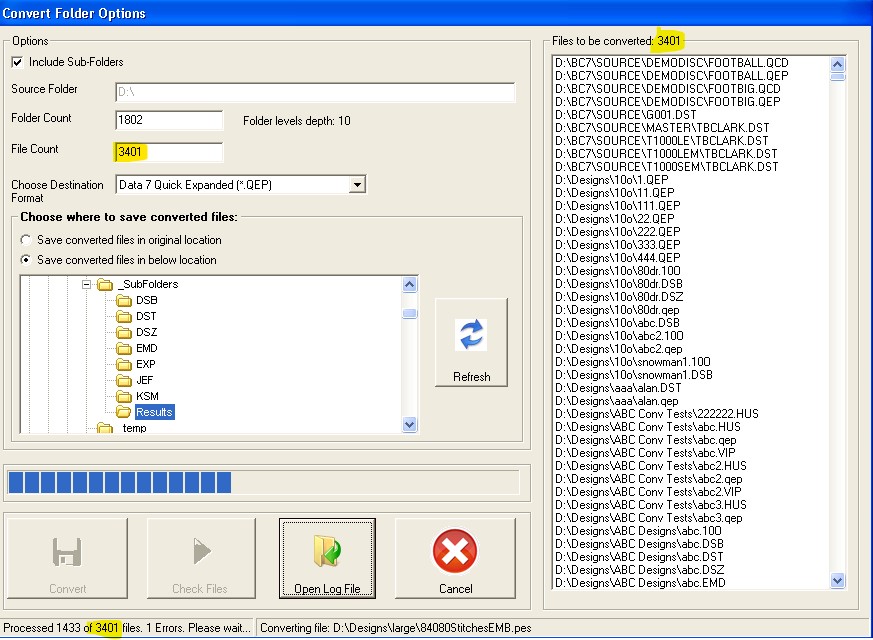This screenshot has height=640, width=873.
Task: Click the folder tree scroll up arrow
Action: click(x=410, y=285)
